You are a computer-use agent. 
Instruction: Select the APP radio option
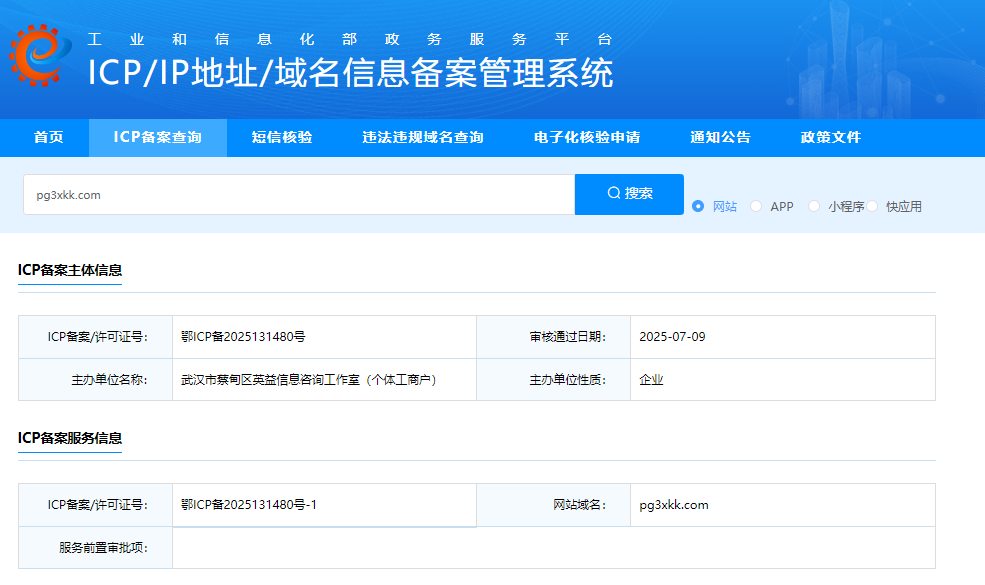pyautogui.click(x=756, y=206)
